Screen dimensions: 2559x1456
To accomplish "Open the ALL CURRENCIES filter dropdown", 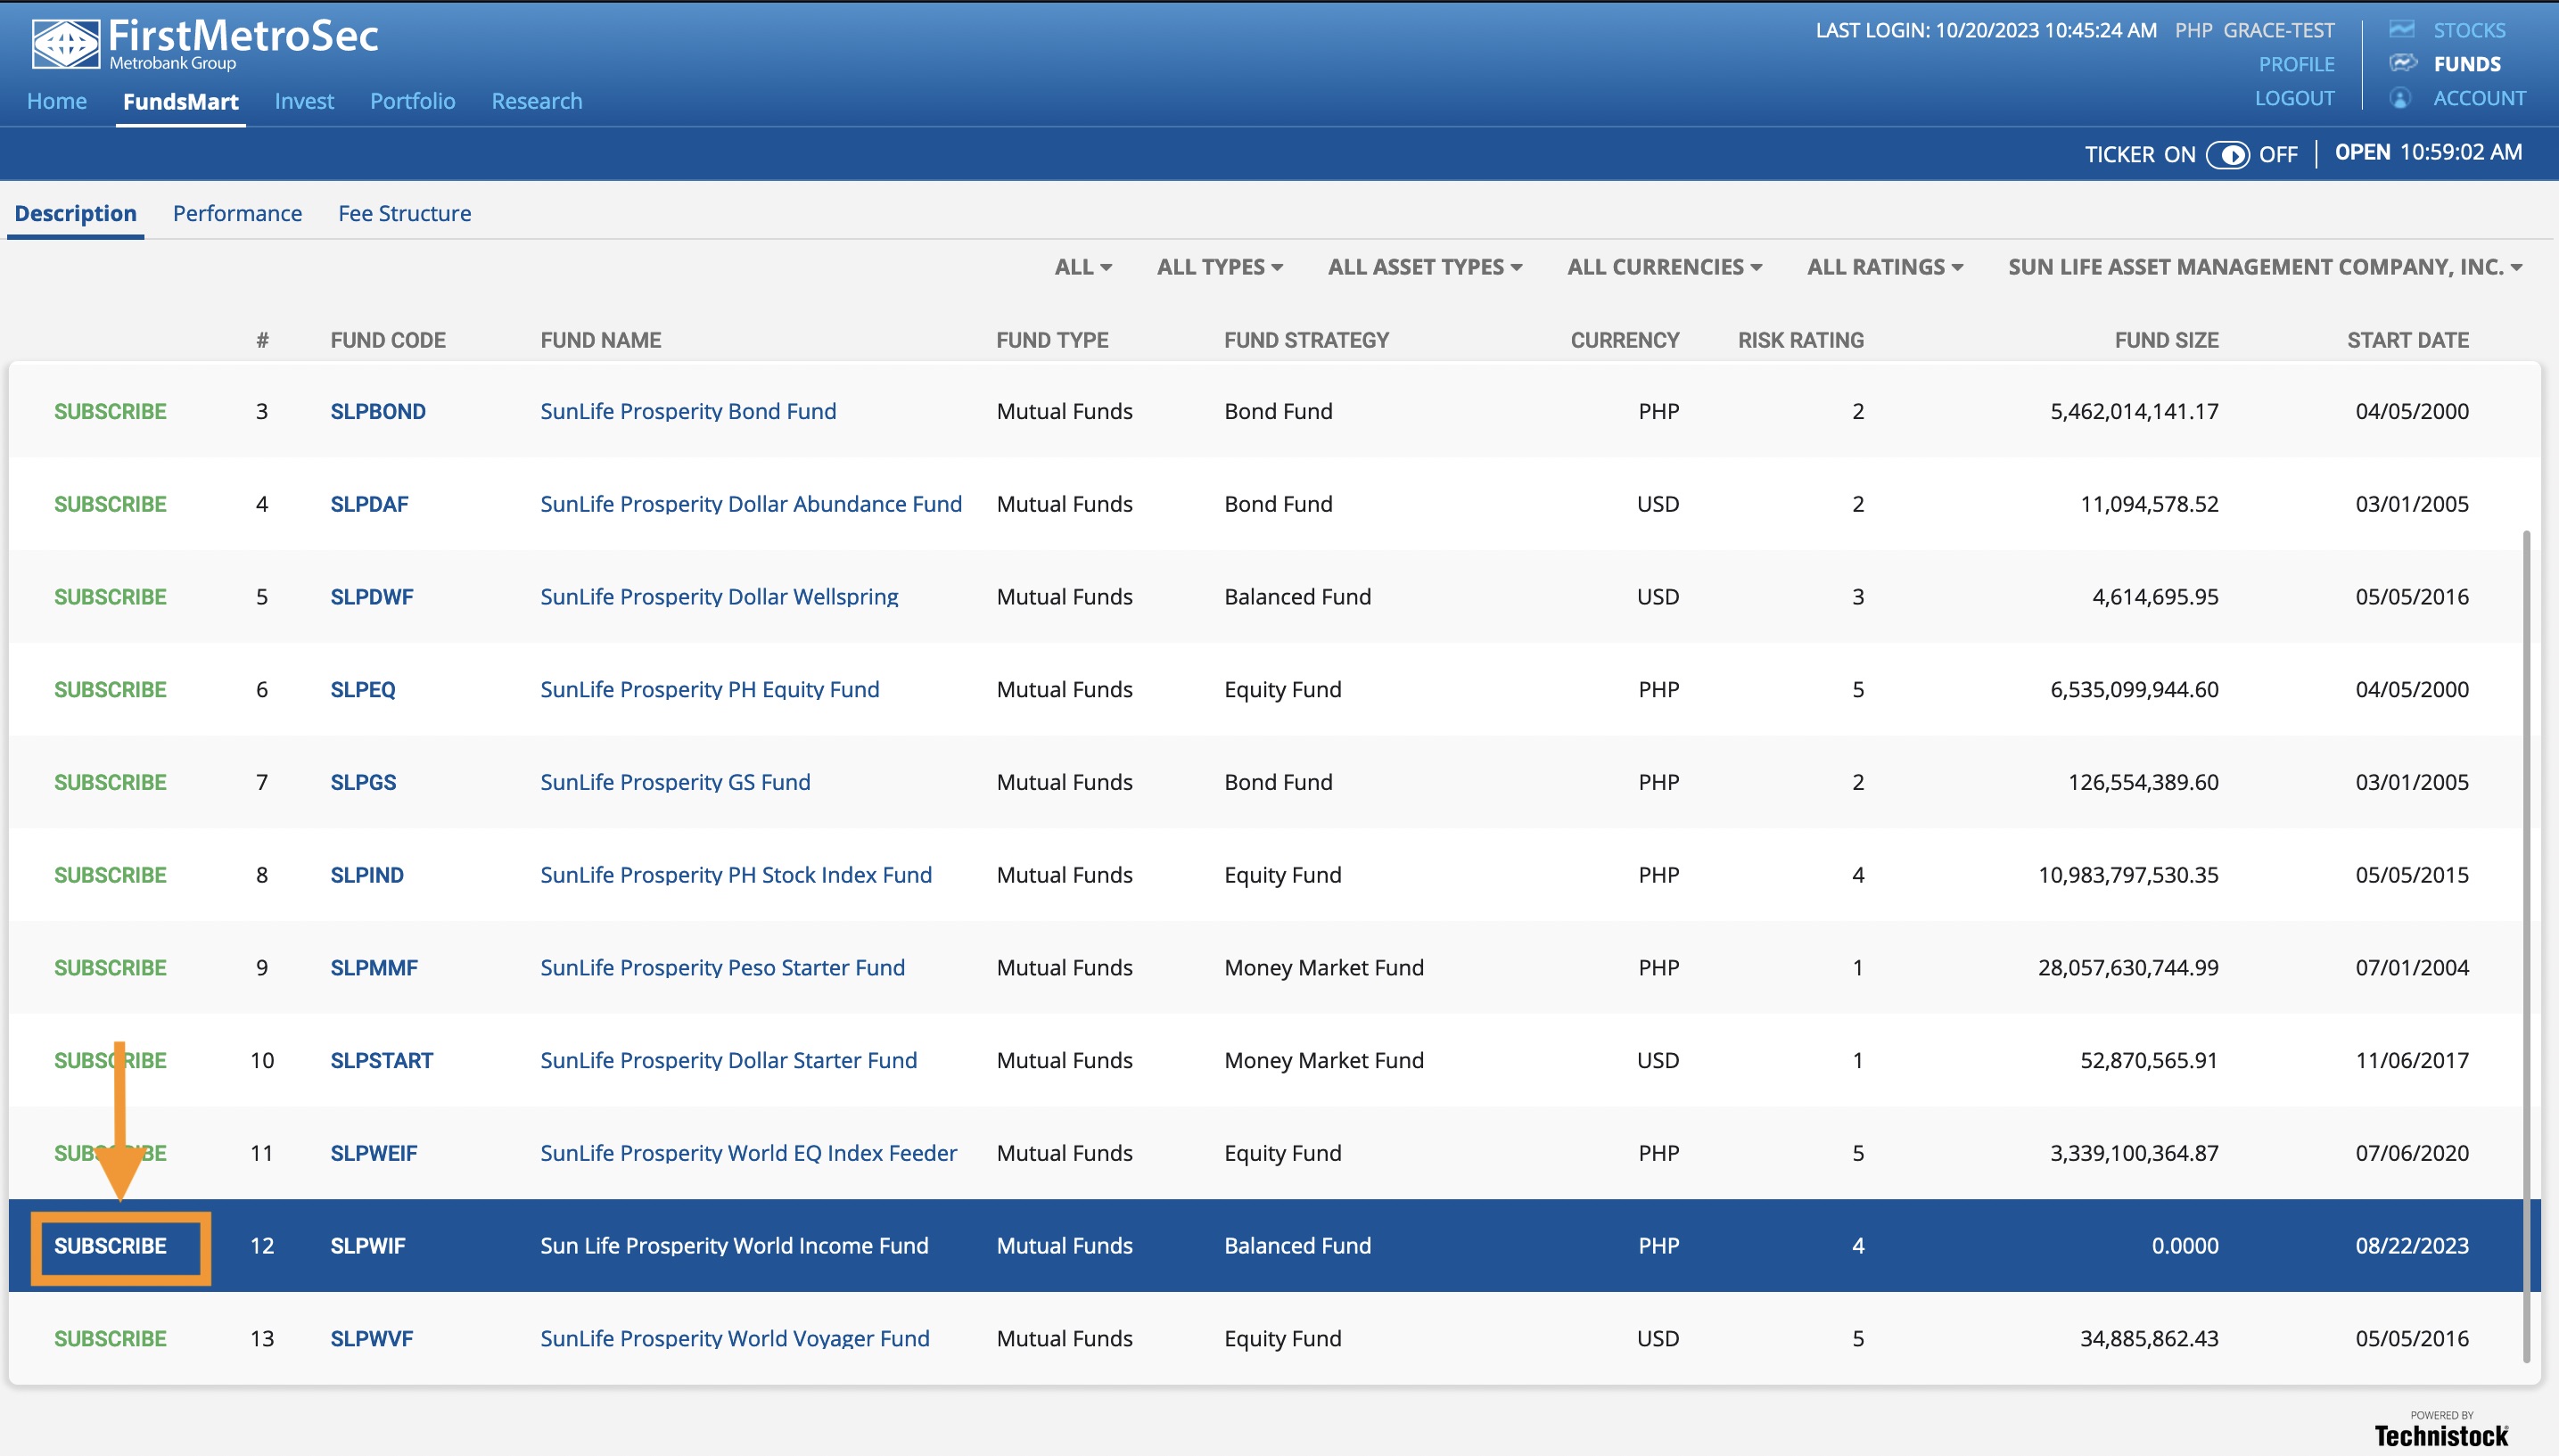I will coord(1664,267).
